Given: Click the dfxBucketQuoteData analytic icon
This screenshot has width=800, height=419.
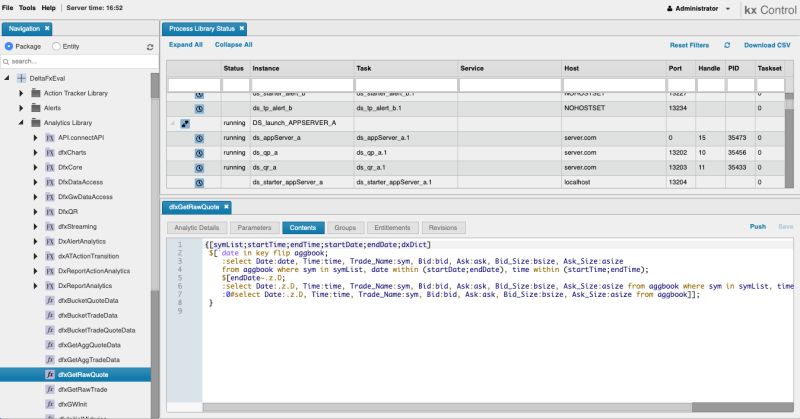Looking at the screenshot, I should click(50, 301).
